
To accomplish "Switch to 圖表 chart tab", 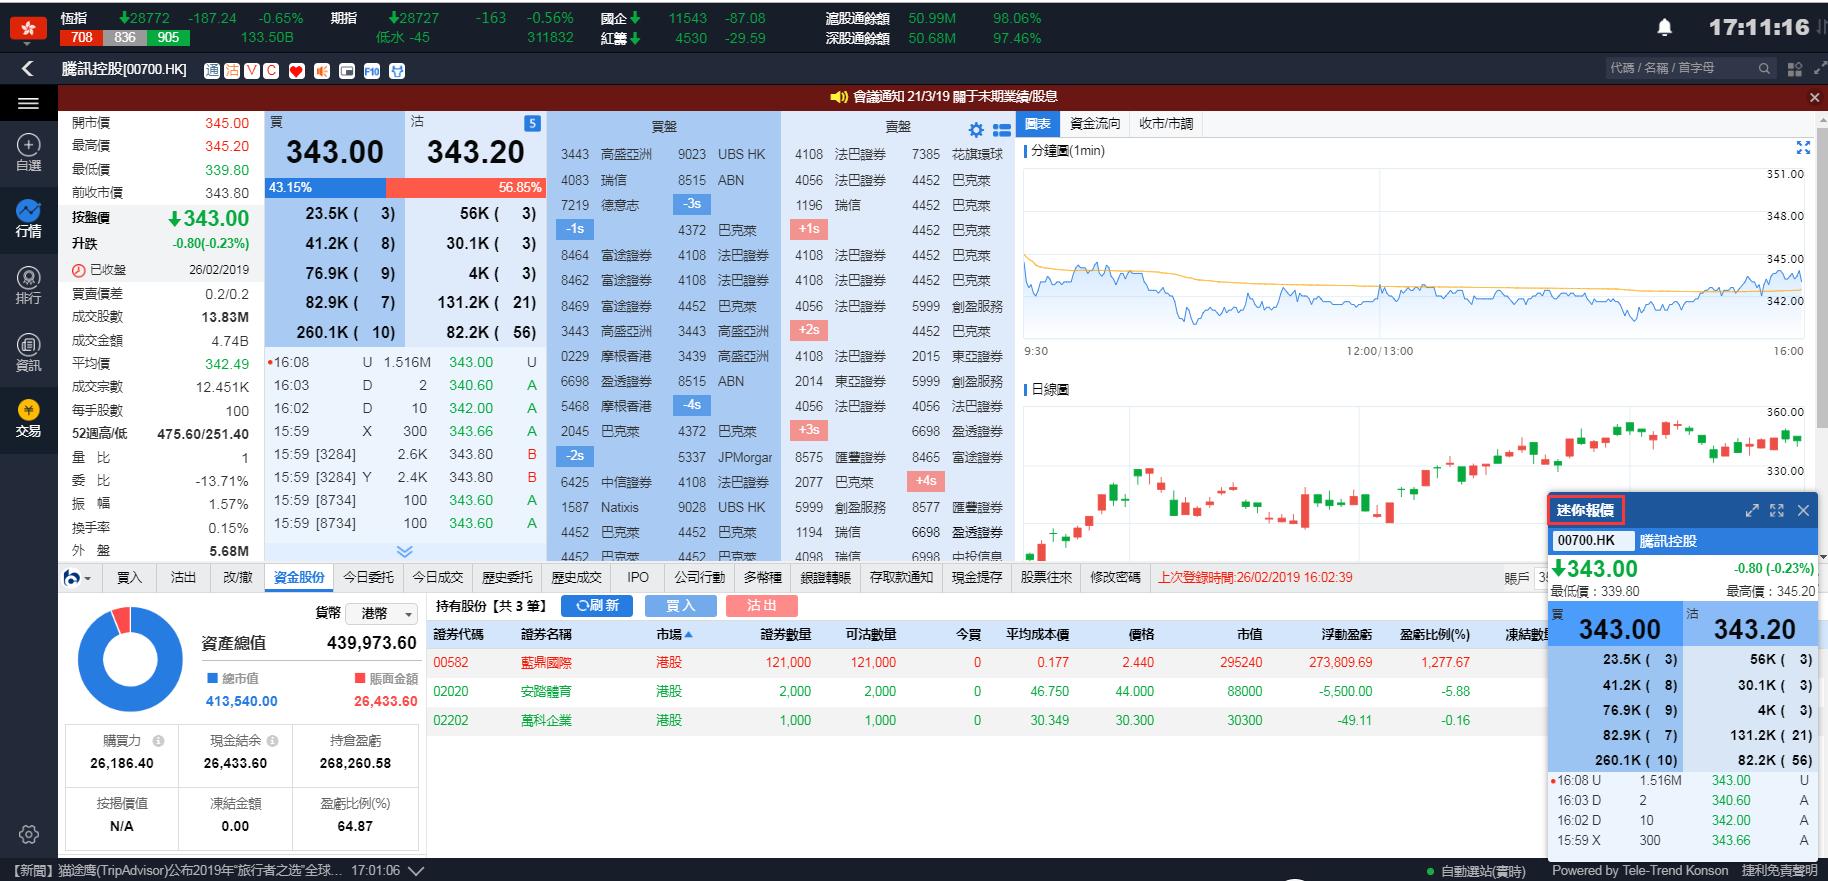I will [x=1038, y=124].
